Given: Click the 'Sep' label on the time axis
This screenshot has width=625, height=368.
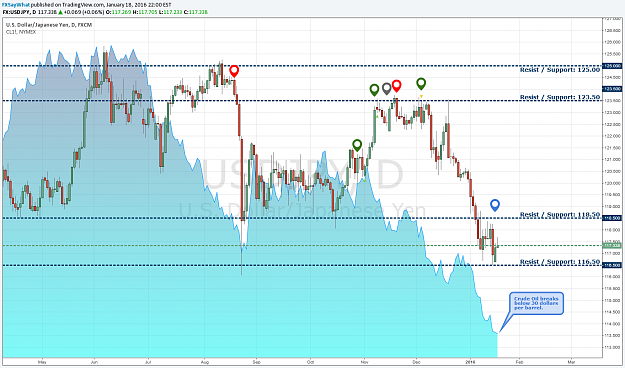Looking at the screenshot, I should tap(256, 362).
